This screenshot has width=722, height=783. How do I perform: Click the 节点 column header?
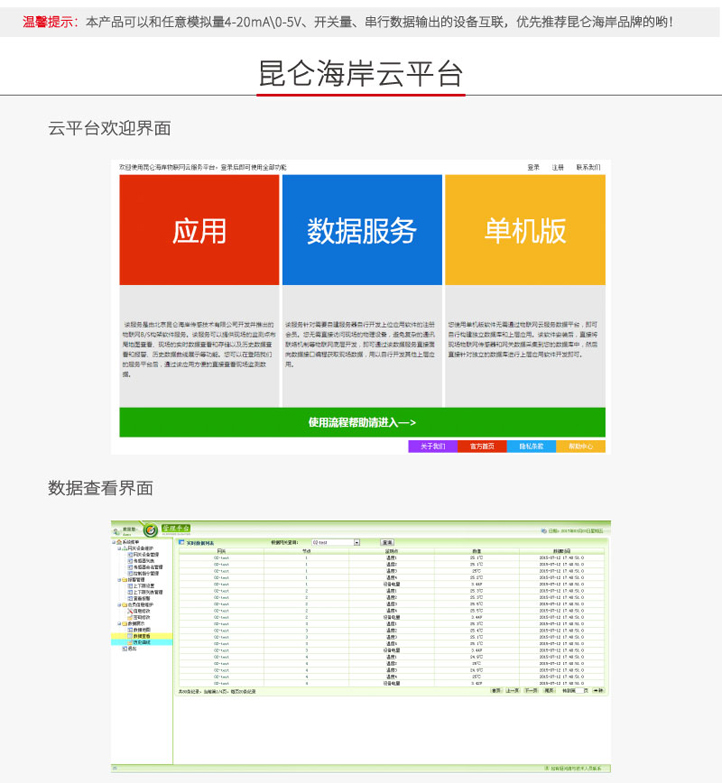[x=307, y=551]
